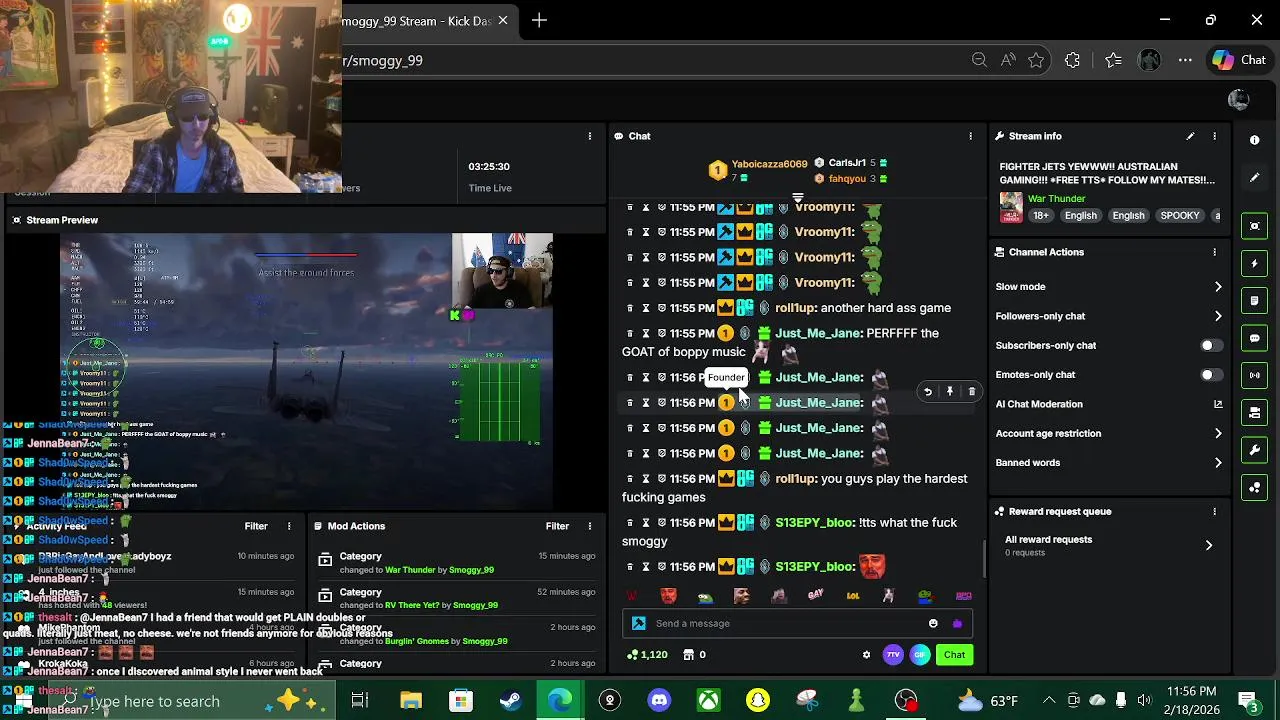Click the info icon in right sidebar

pyautogui.click(x=1255, y=140)
